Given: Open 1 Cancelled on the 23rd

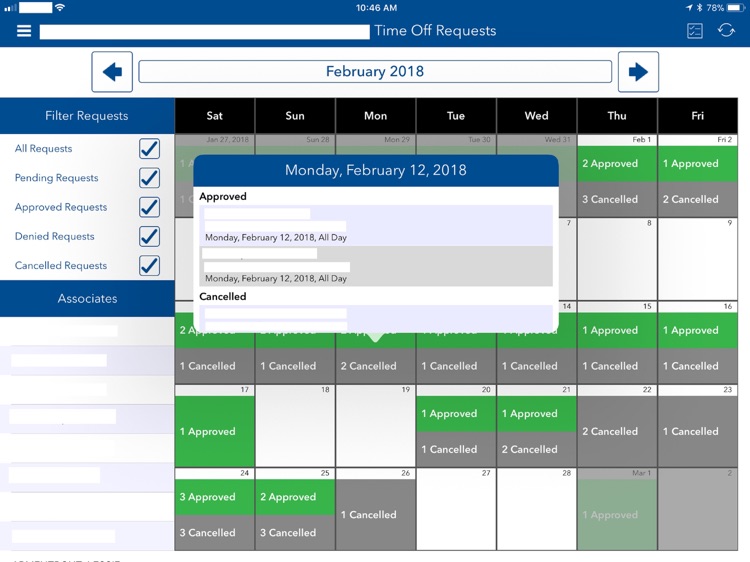Looking at the screenshot, I should click(x=698, y=431).
